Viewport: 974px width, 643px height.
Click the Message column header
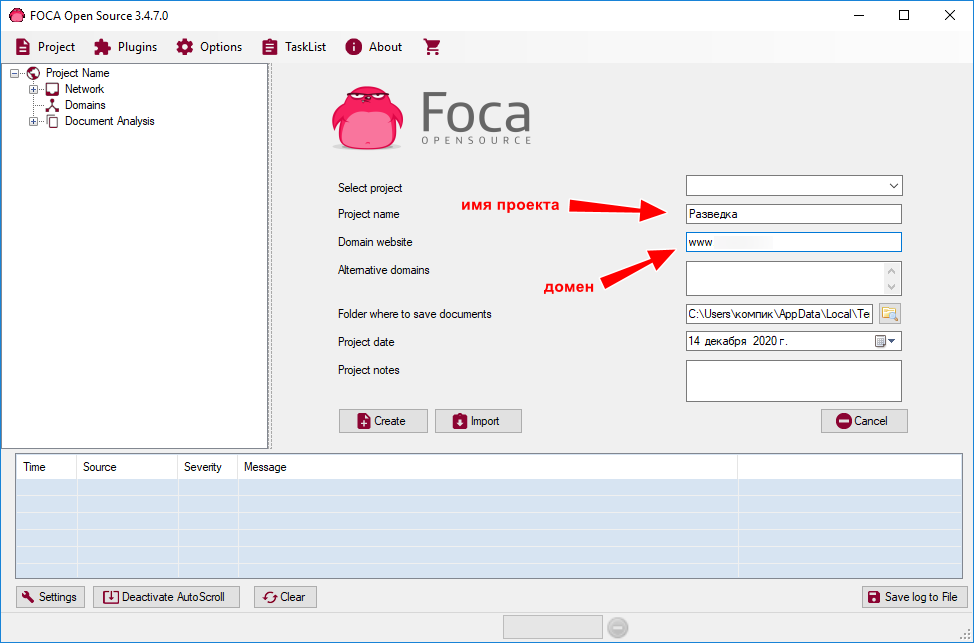point(488,467)
